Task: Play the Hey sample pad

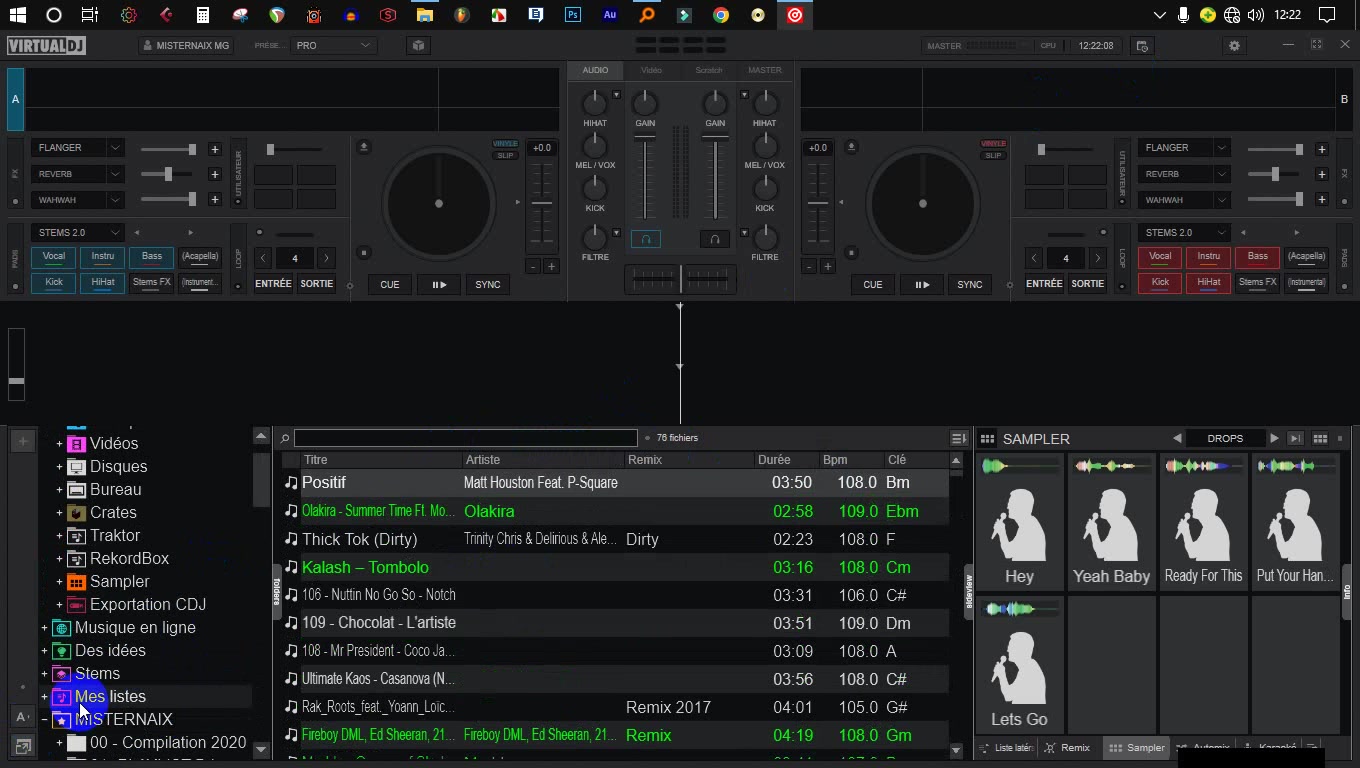Action: click(1020, 522)
